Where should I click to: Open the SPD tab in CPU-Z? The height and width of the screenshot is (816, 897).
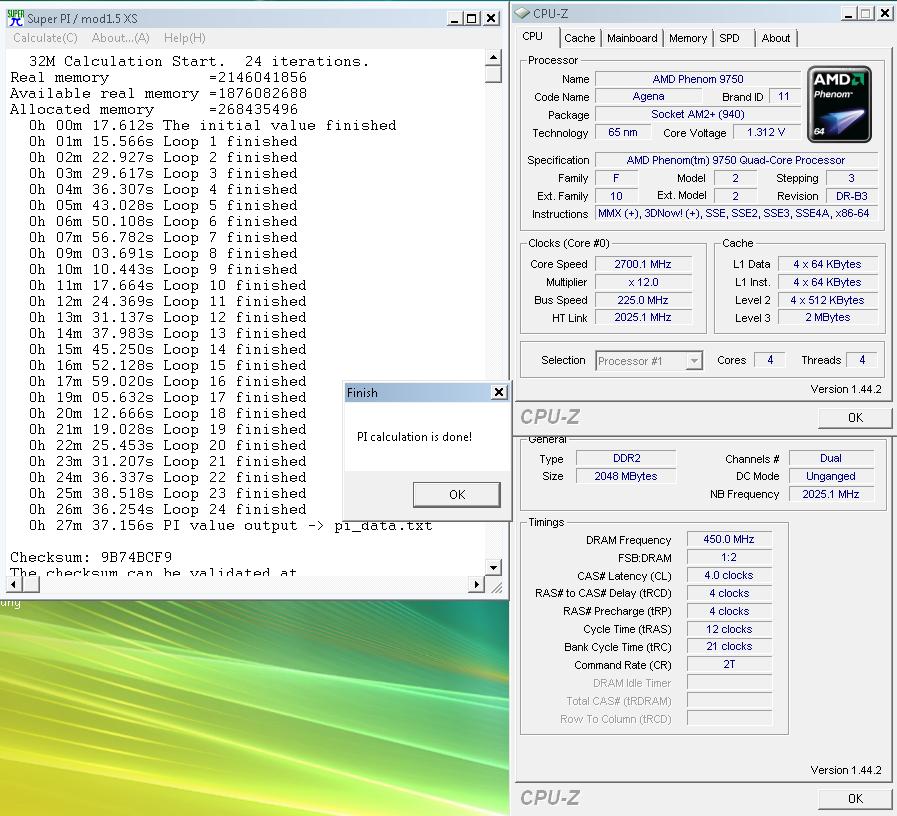coord(729,38)
